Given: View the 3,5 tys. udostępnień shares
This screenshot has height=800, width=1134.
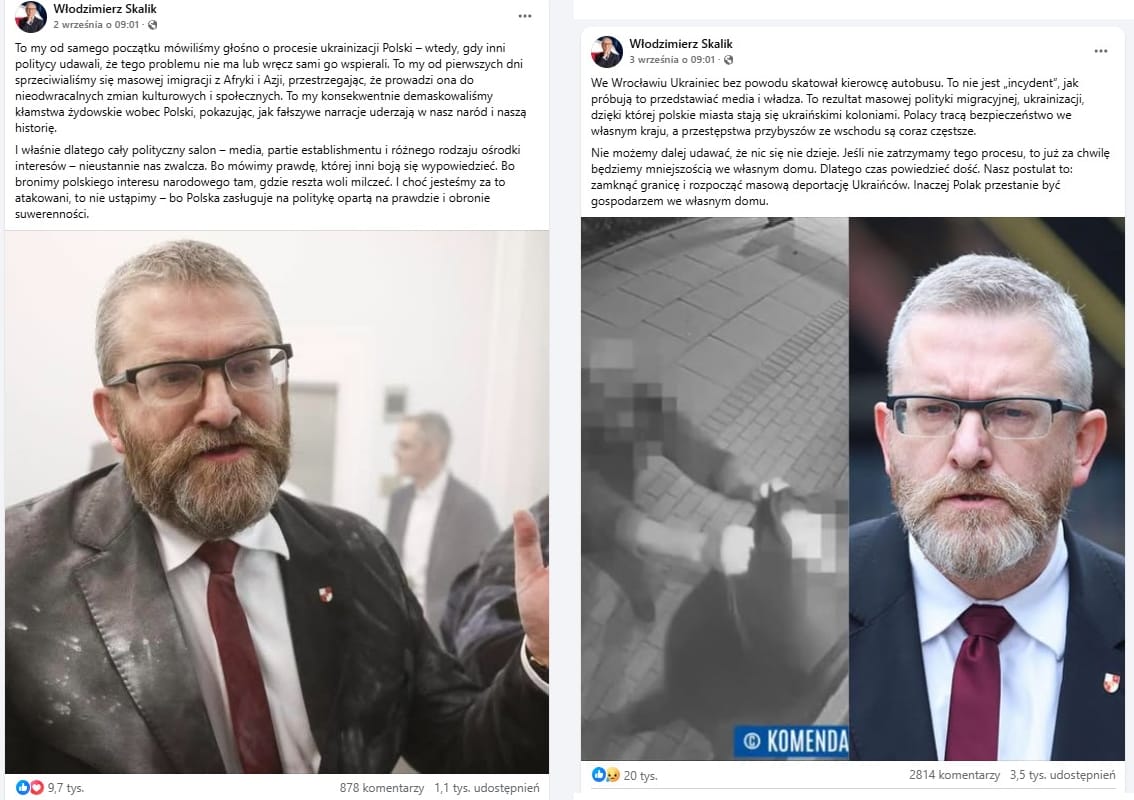Looking at the screenshot, I should [x=1062, y=775].
